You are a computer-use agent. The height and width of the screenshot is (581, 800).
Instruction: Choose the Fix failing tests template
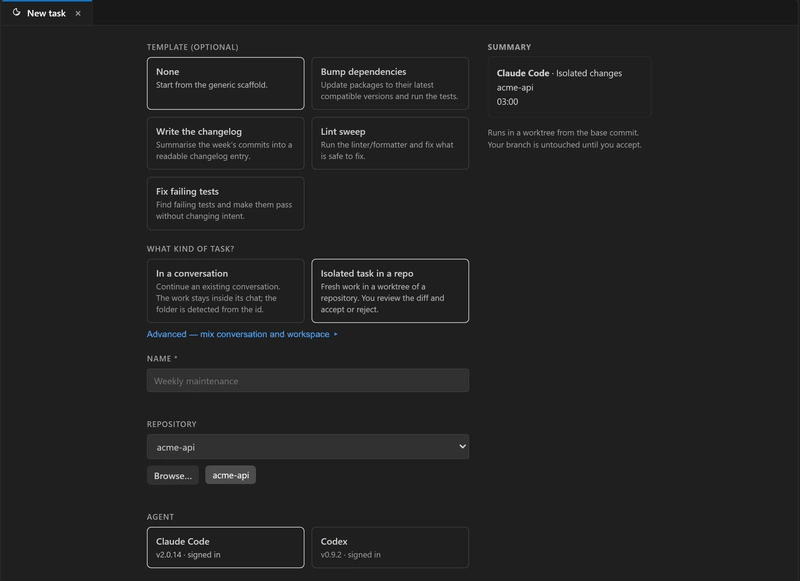click(x=226, y=203)
